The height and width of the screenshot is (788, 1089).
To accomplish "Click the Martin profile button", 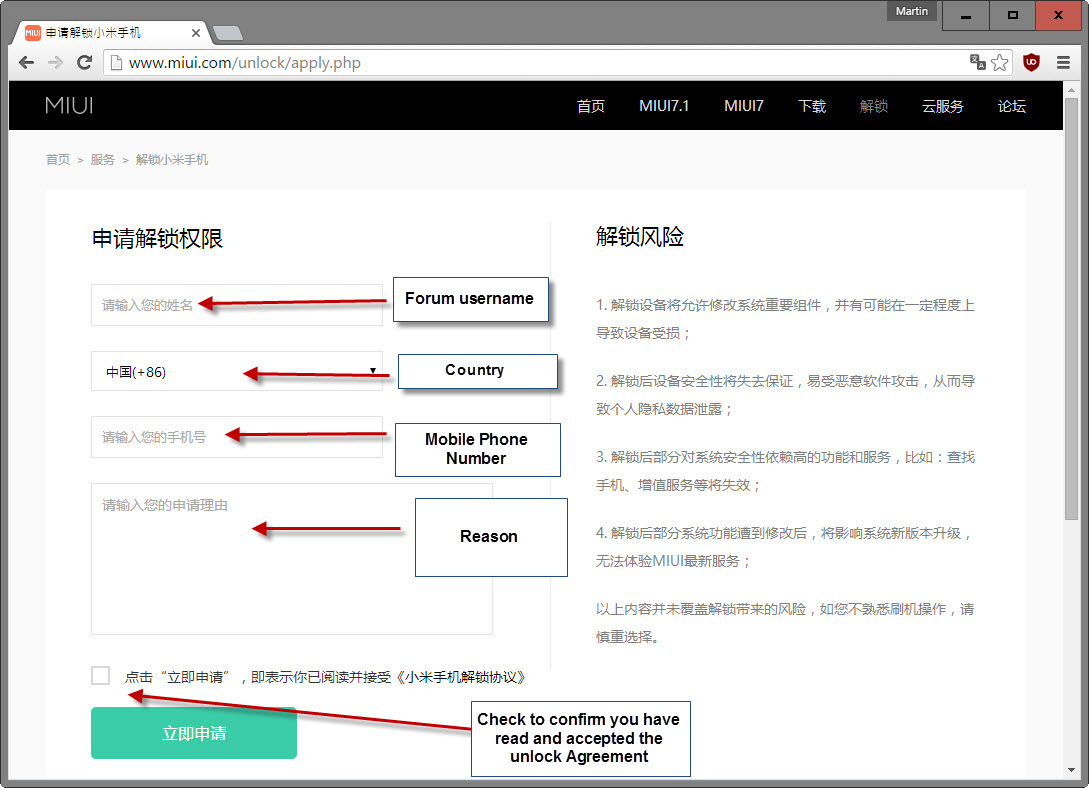I will pos(912,11).
